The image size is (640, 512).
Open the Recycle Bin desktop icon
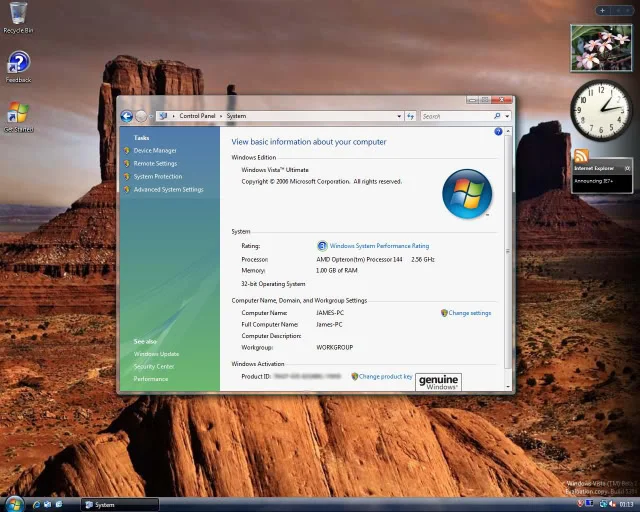(18, 17)
